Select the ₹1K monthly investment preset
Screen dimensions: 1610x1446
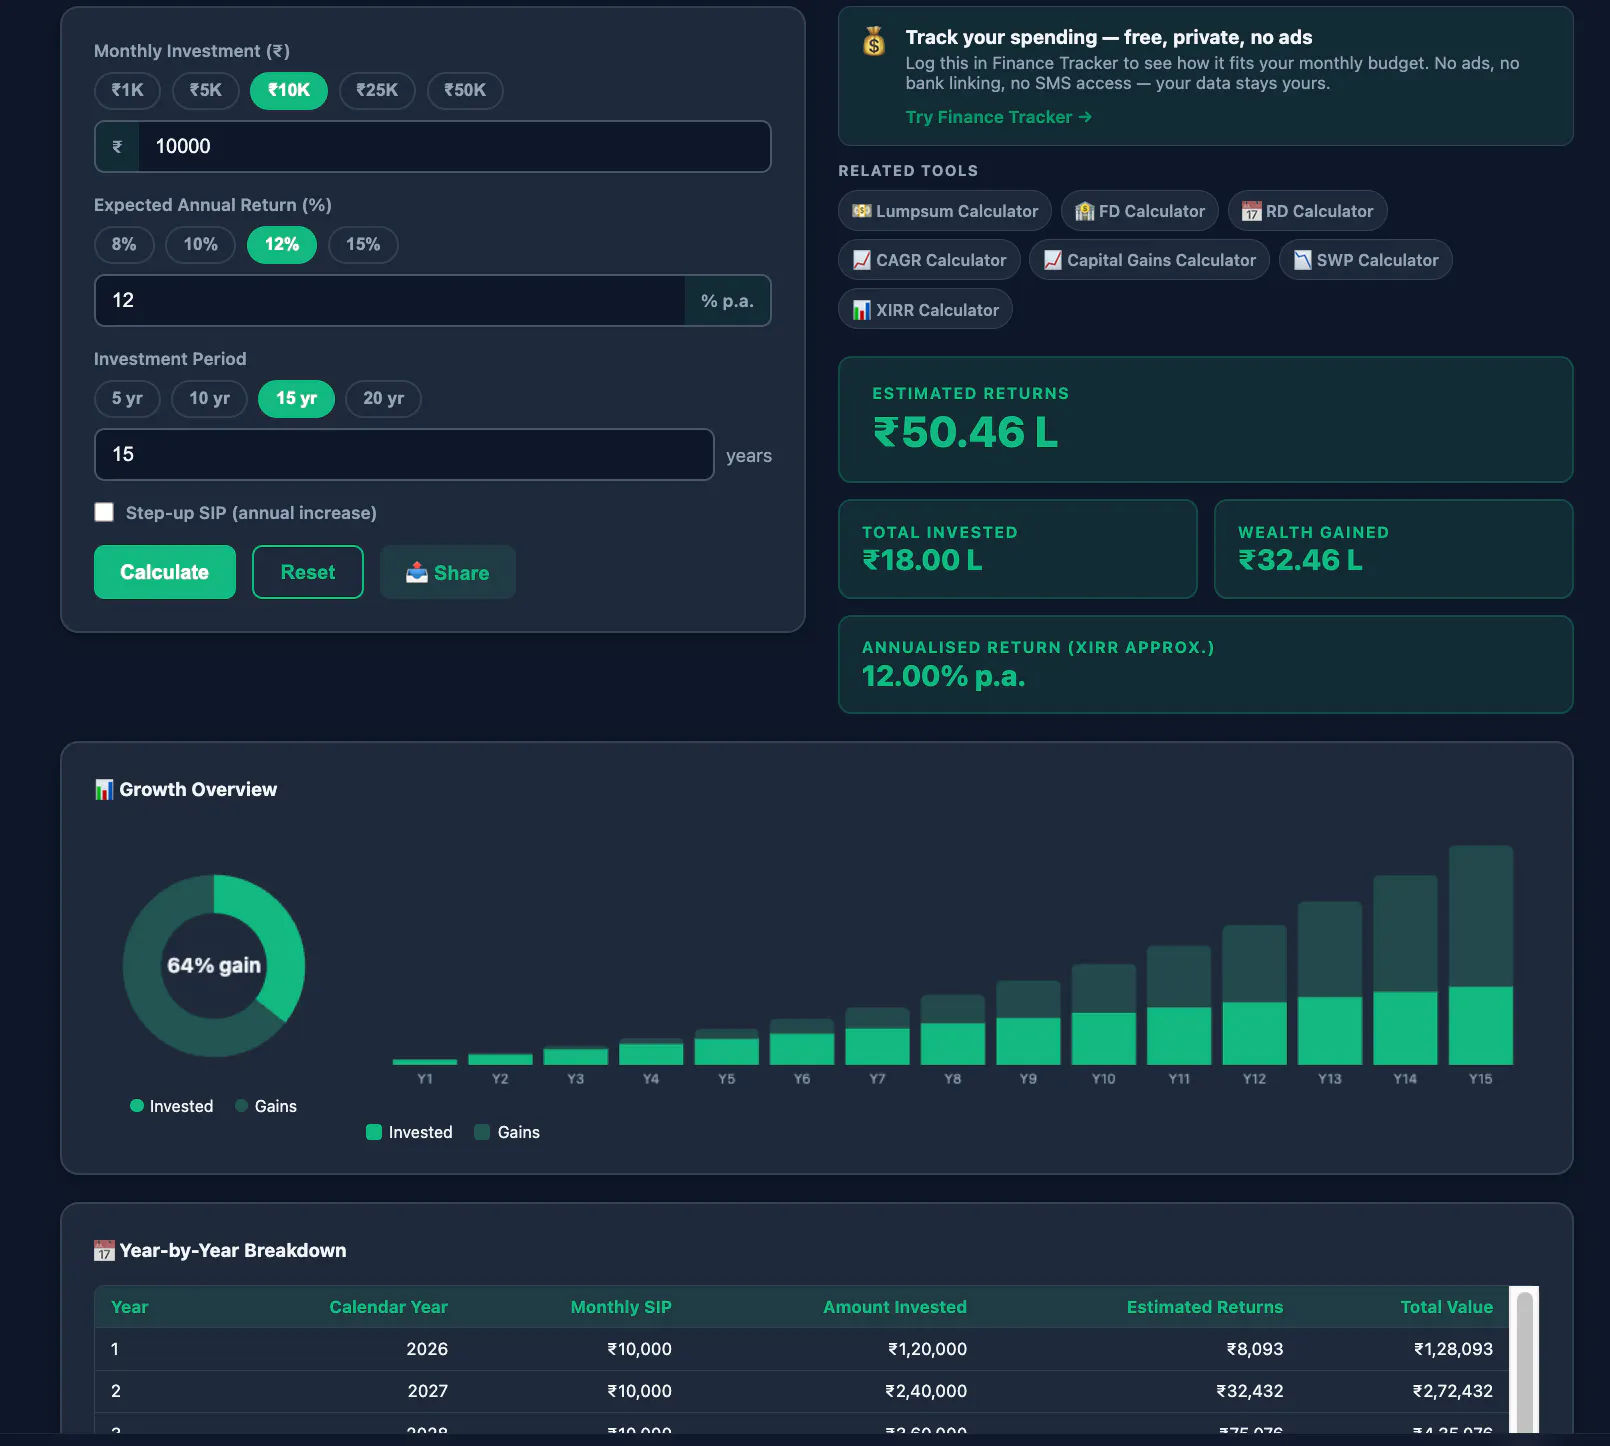click(127, 90)
